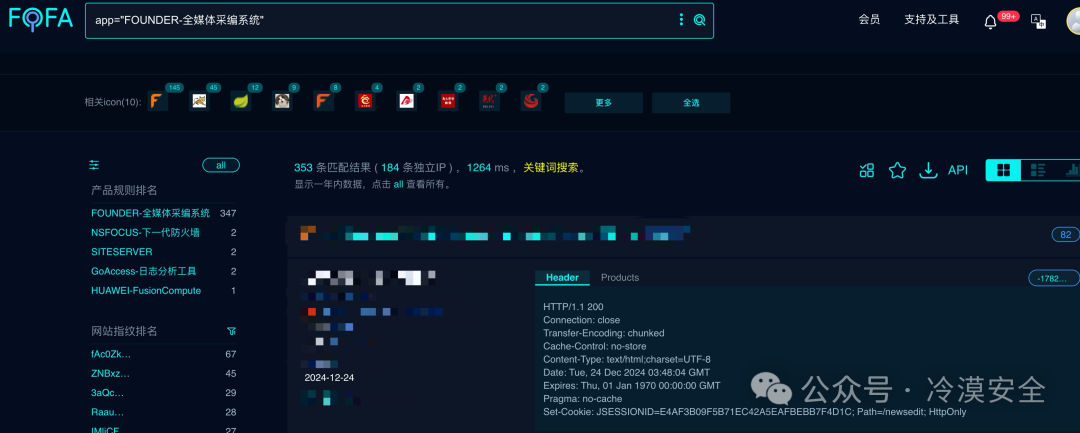The width and height of the screenshot is (1080, 433).
Task: Click the funnel icon beside 网站指纹排名
Action: [x=232, y=331]
